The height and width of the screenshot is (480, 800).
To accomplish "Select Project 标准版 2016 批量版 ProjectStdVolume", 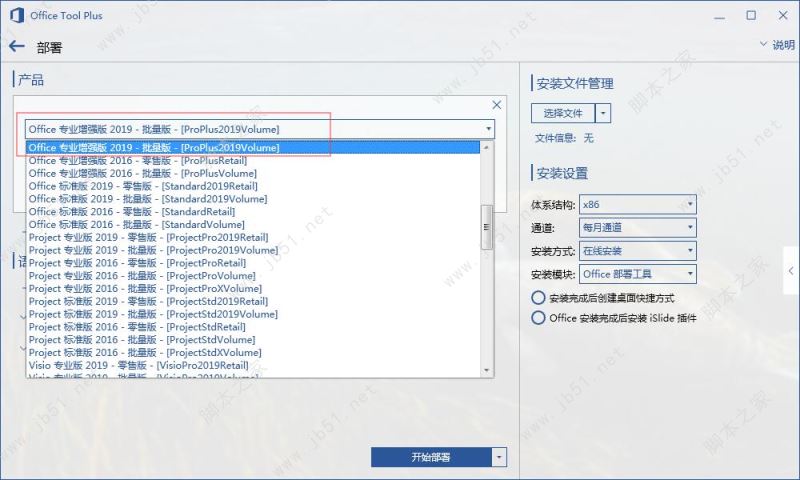I will pyautogui.click(x=253, y=340).
